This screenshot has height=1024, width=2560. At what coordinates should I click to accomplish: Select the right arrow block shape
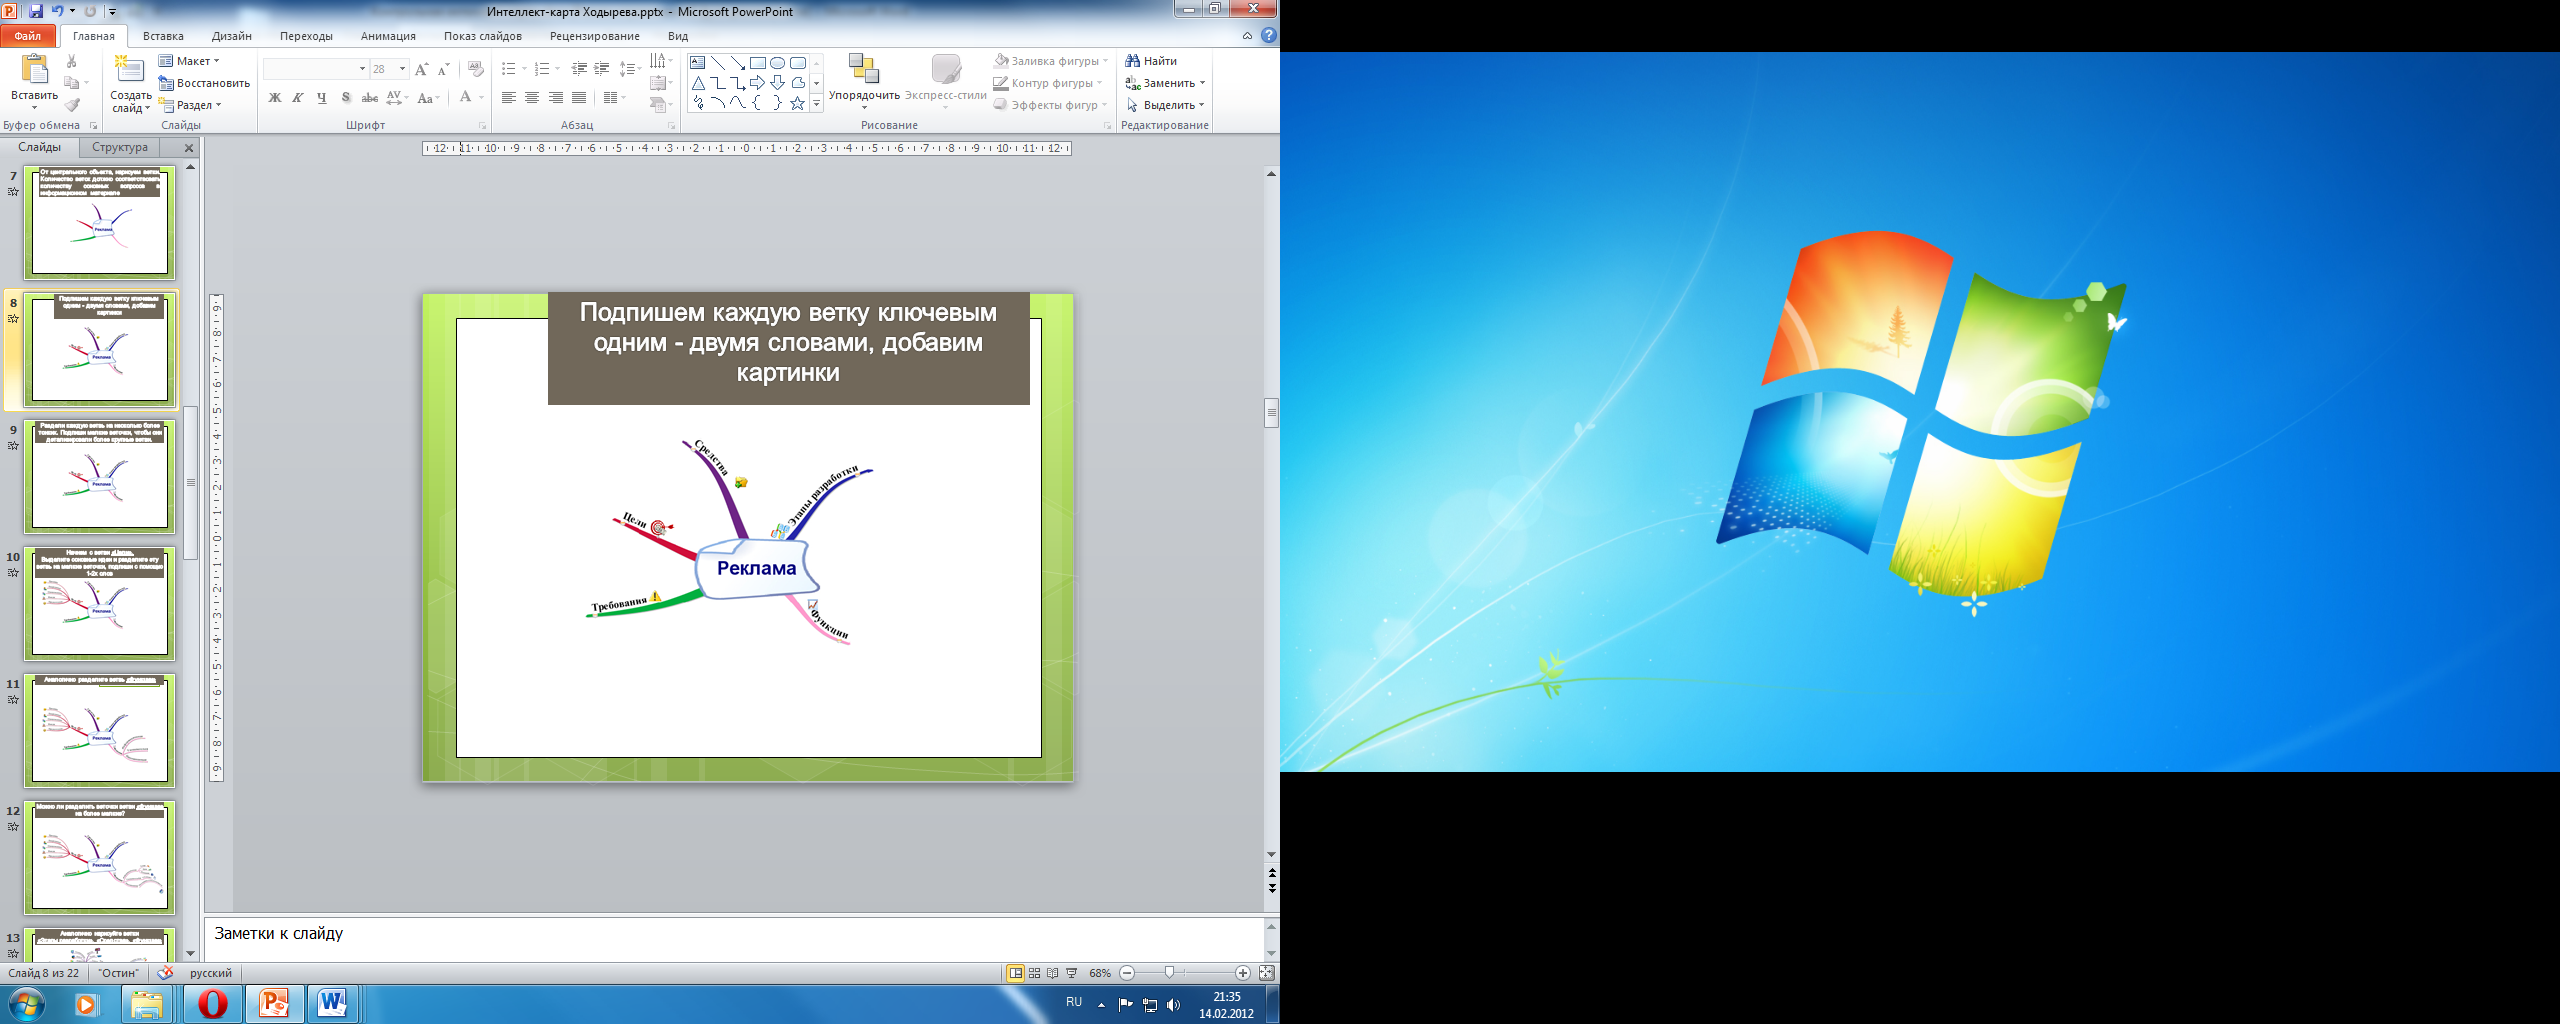[x=757, y=83]
